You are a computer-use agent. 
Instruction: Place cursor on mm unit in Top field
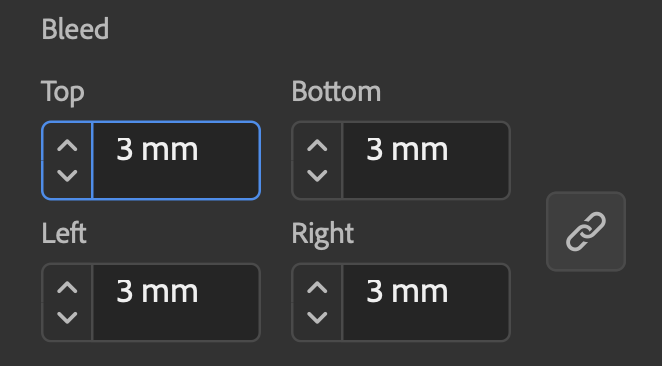pos(170,150)
